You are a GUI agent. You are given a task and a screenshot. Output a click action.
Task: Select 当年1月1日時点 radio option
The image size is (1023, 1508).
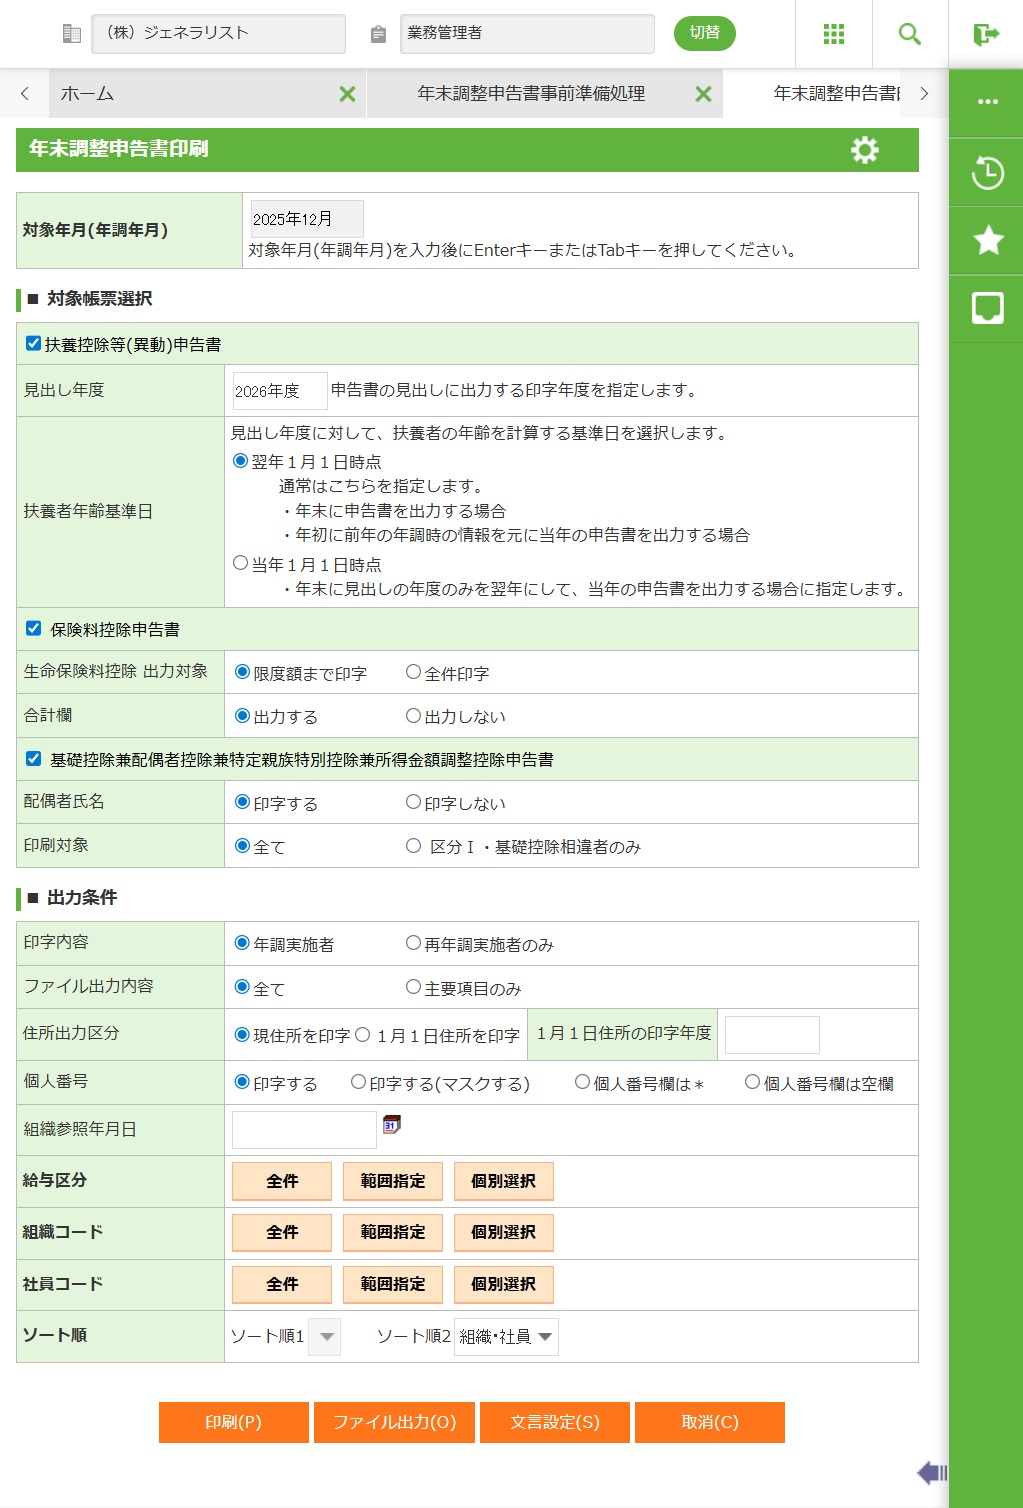click(240, 564)
